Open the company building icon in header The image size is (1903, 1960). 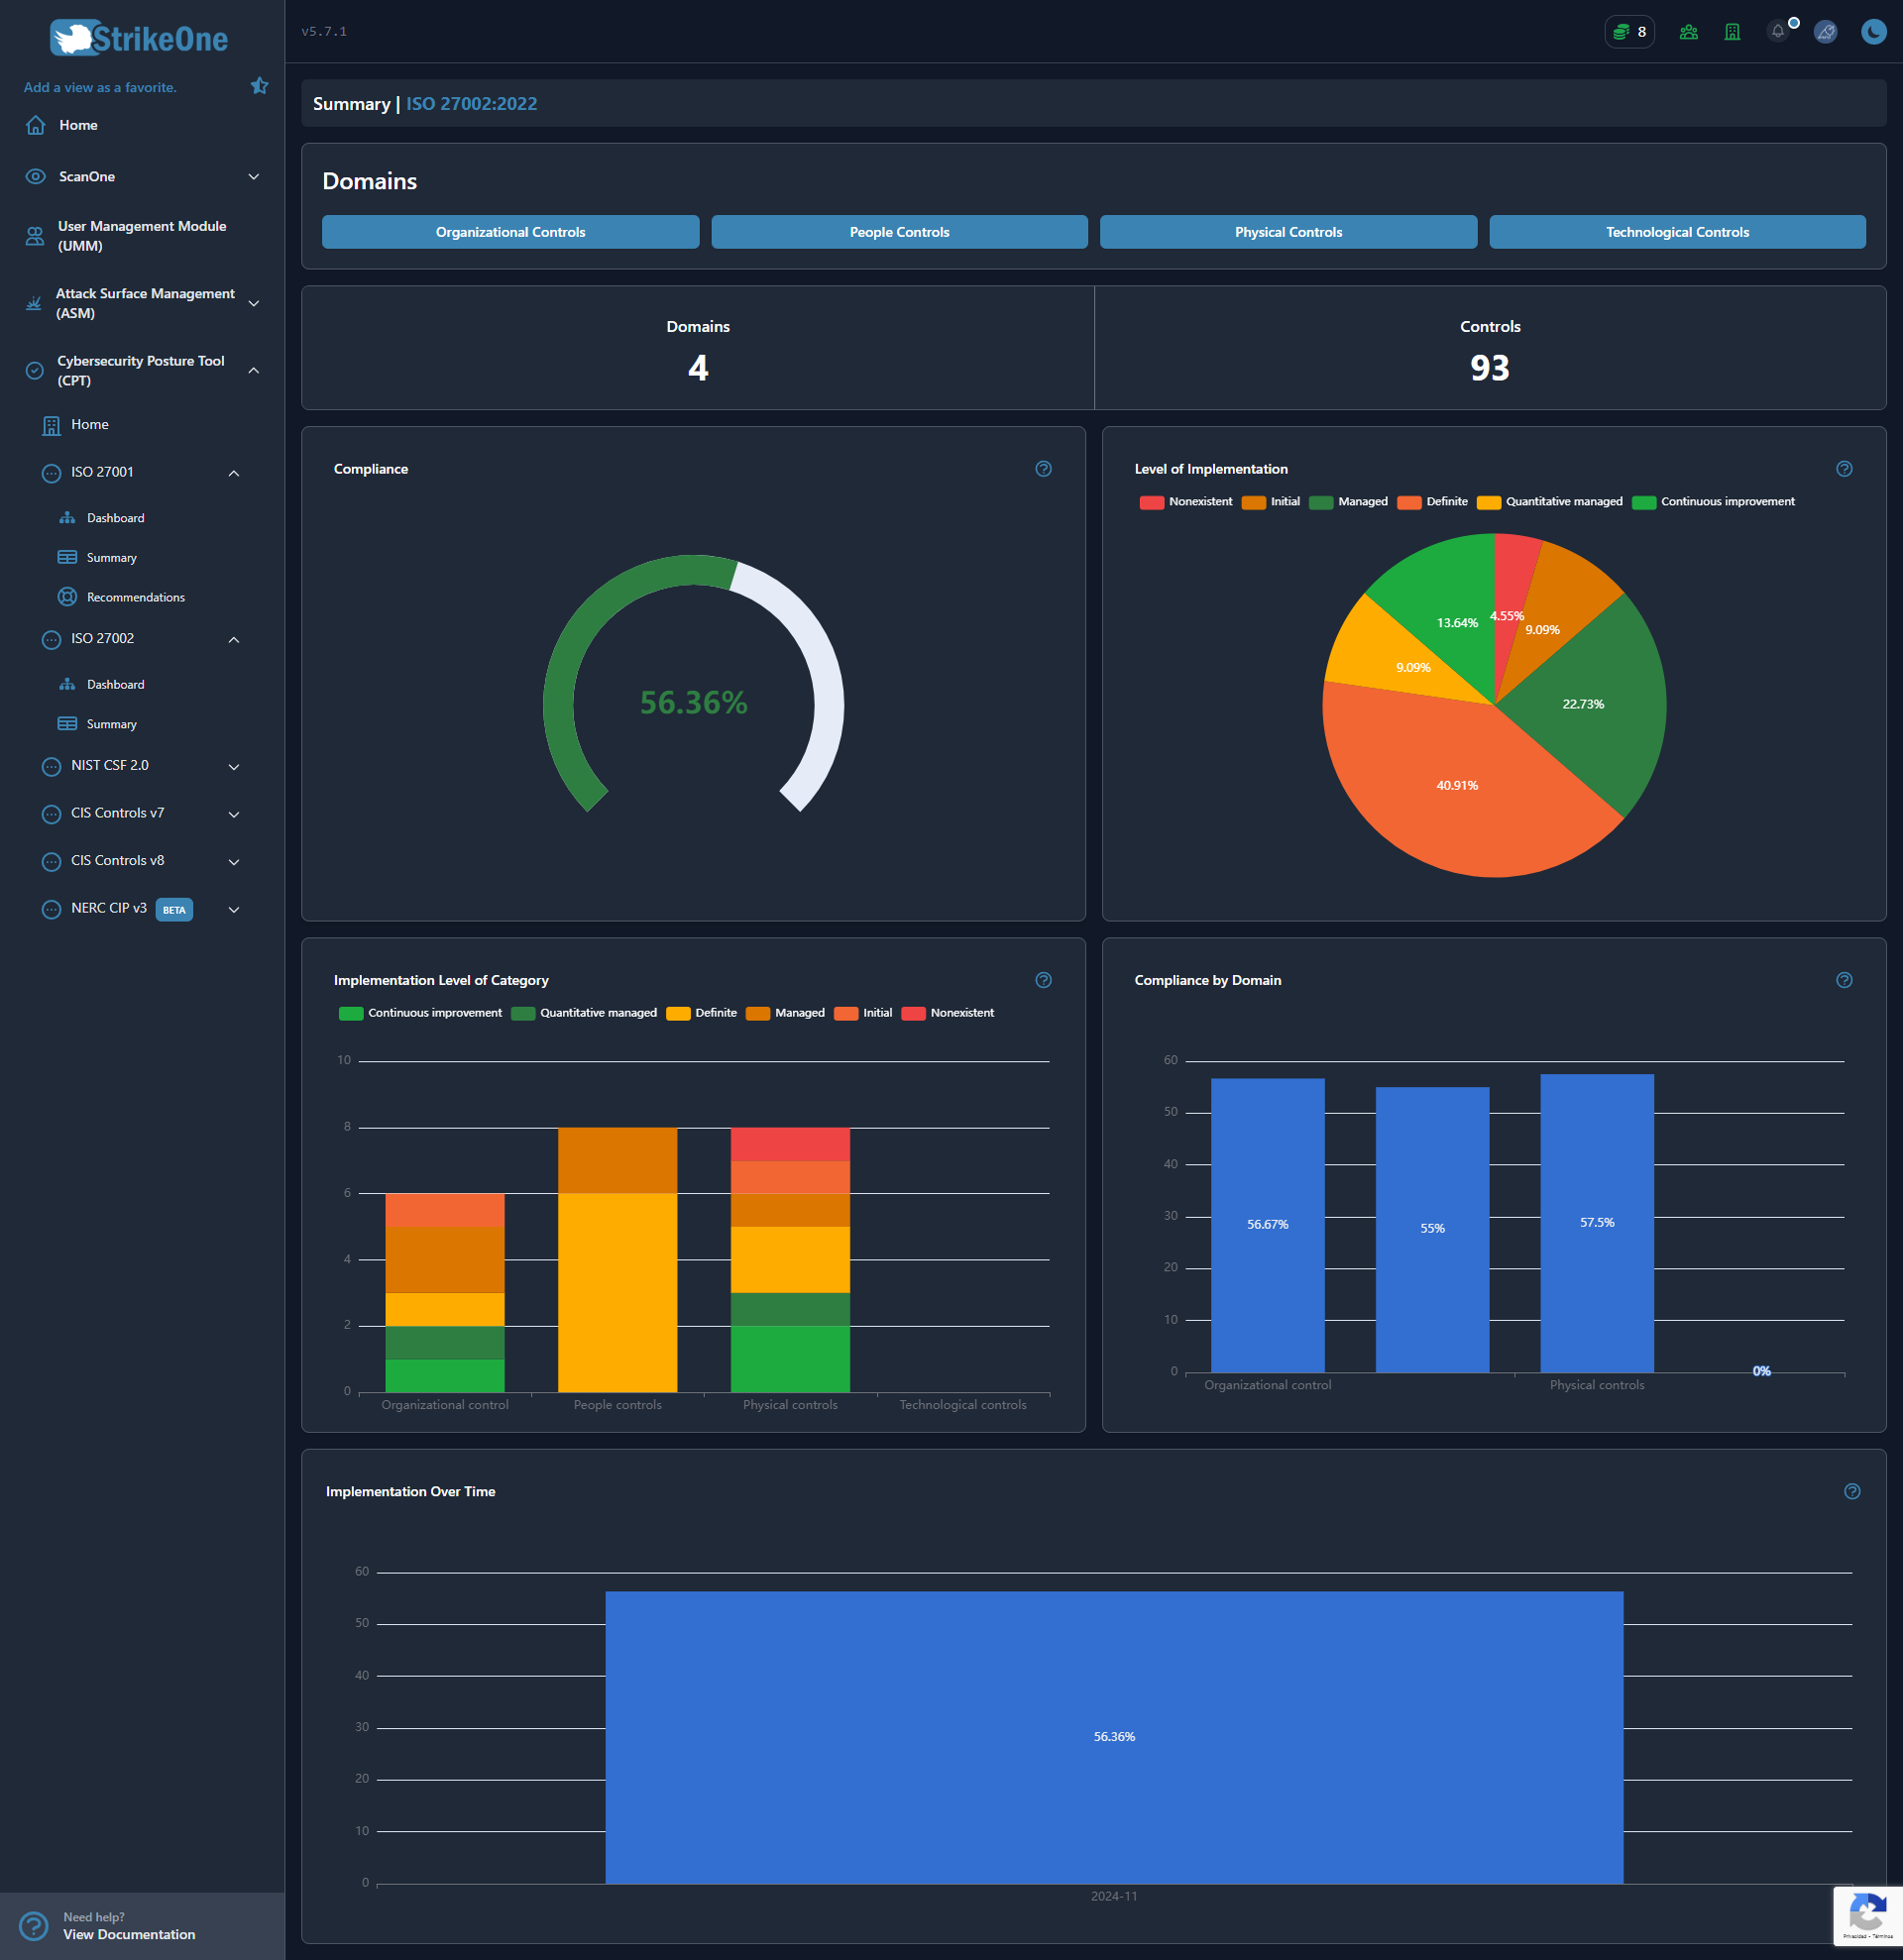[x=1732, y=32]
